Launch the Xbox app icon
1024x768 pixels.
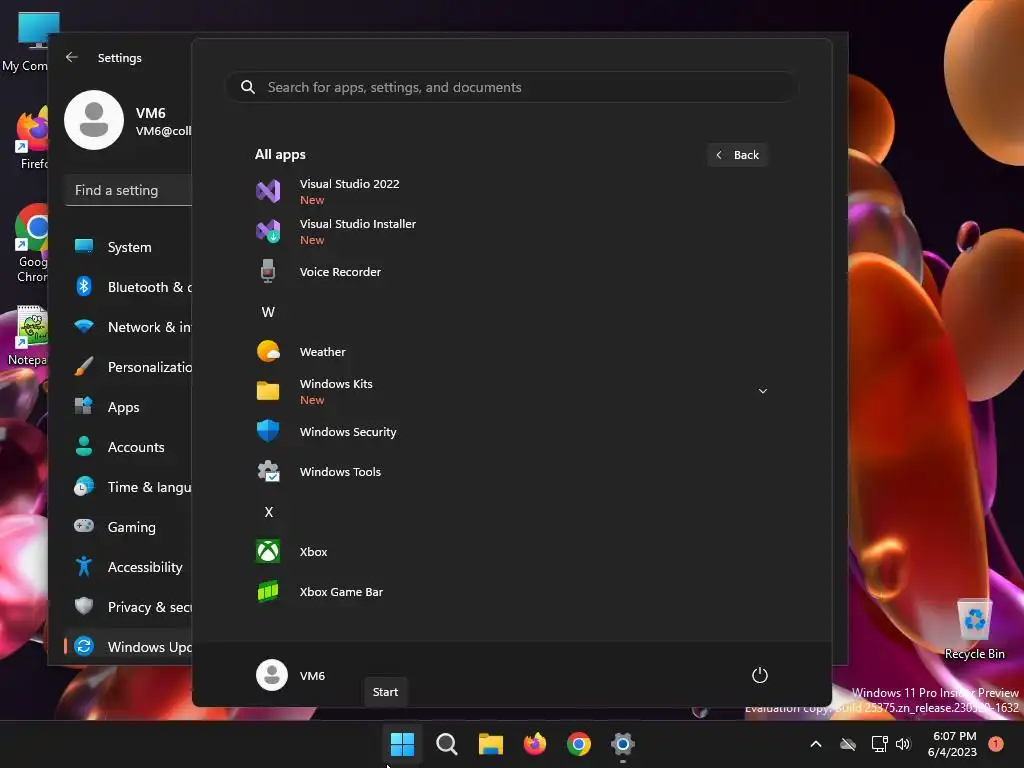click(x=268, y=551)
